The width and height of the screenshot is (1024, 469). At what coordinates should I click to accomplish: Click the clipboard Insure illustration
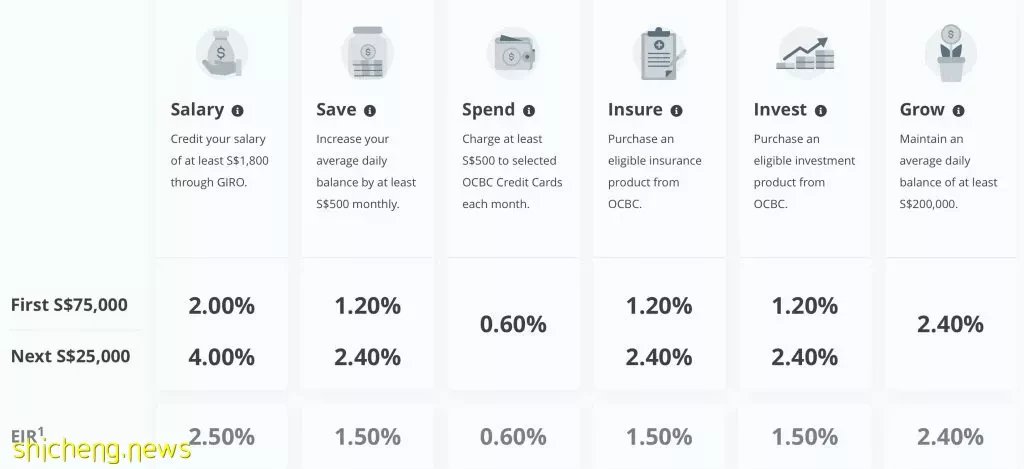pyautogui.click(x=659, y=53)
